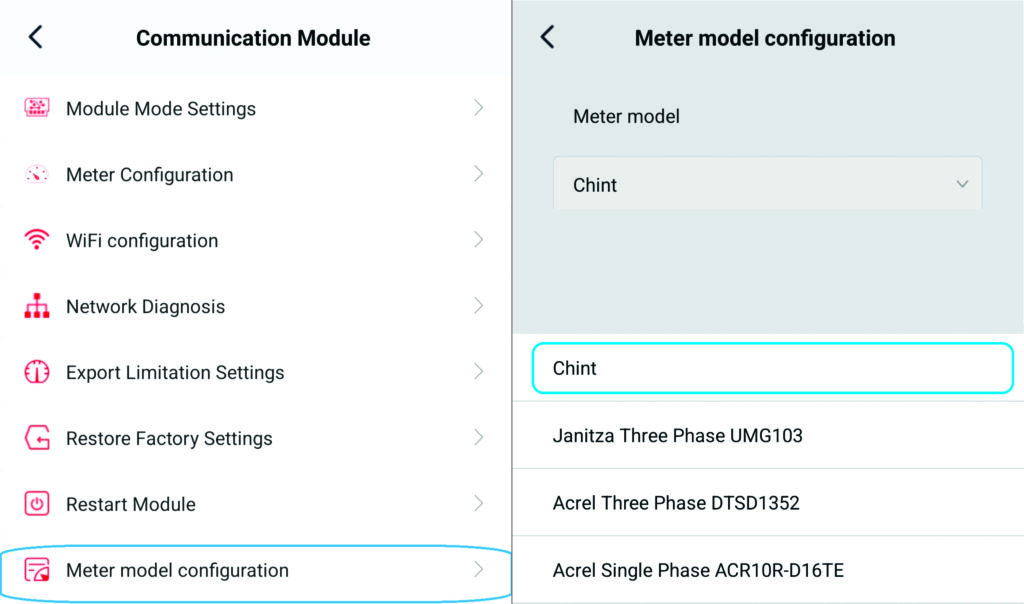Click the Meter model configuration icon

[37, 570]
